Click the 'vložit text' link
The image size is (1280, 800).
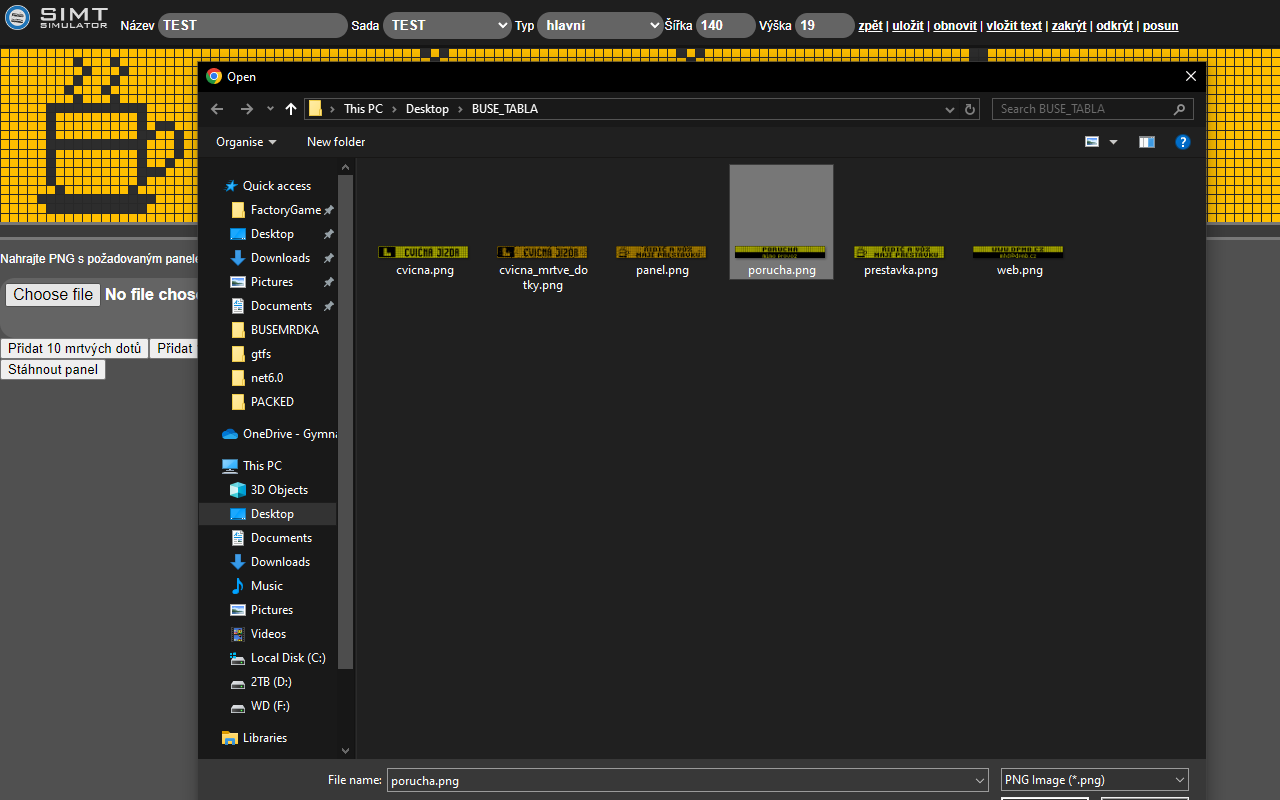point(1013,26)
